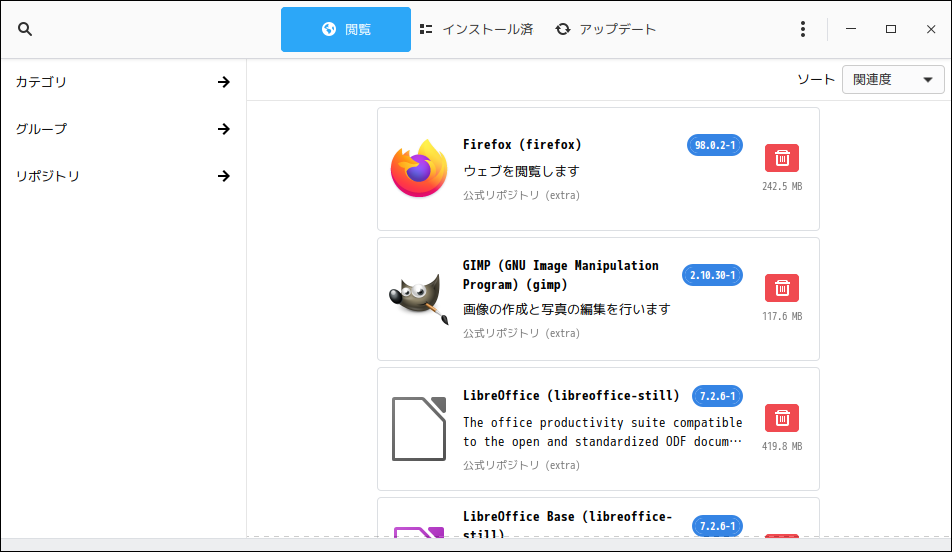The image size is (952, 552).
Task: Remove Firefox with its red trash button
Action: [x=782, y=158]
